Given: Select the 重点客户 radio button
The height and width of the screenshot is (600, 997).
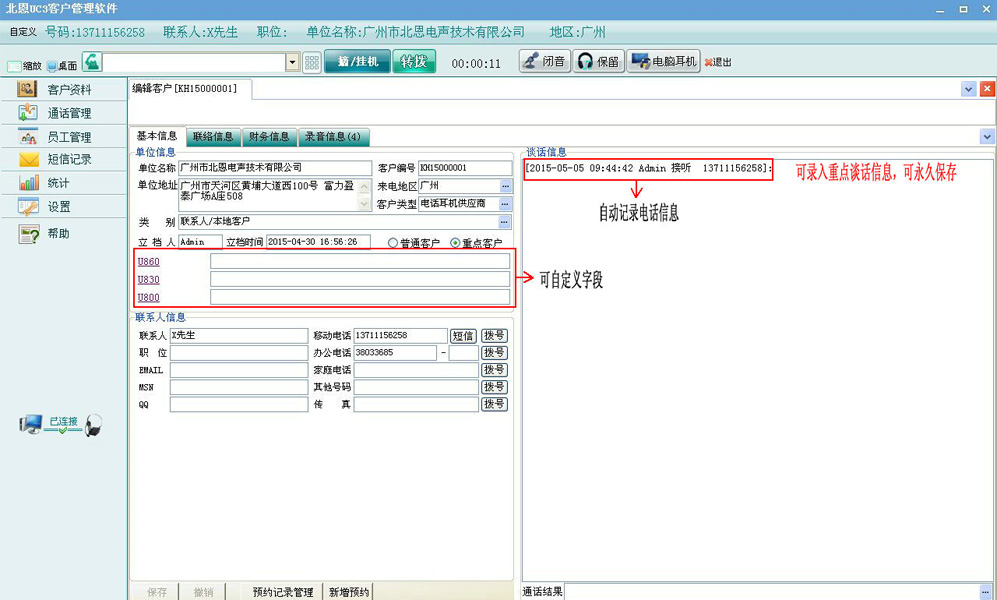Looking at the screenshot, I should 455,243.
